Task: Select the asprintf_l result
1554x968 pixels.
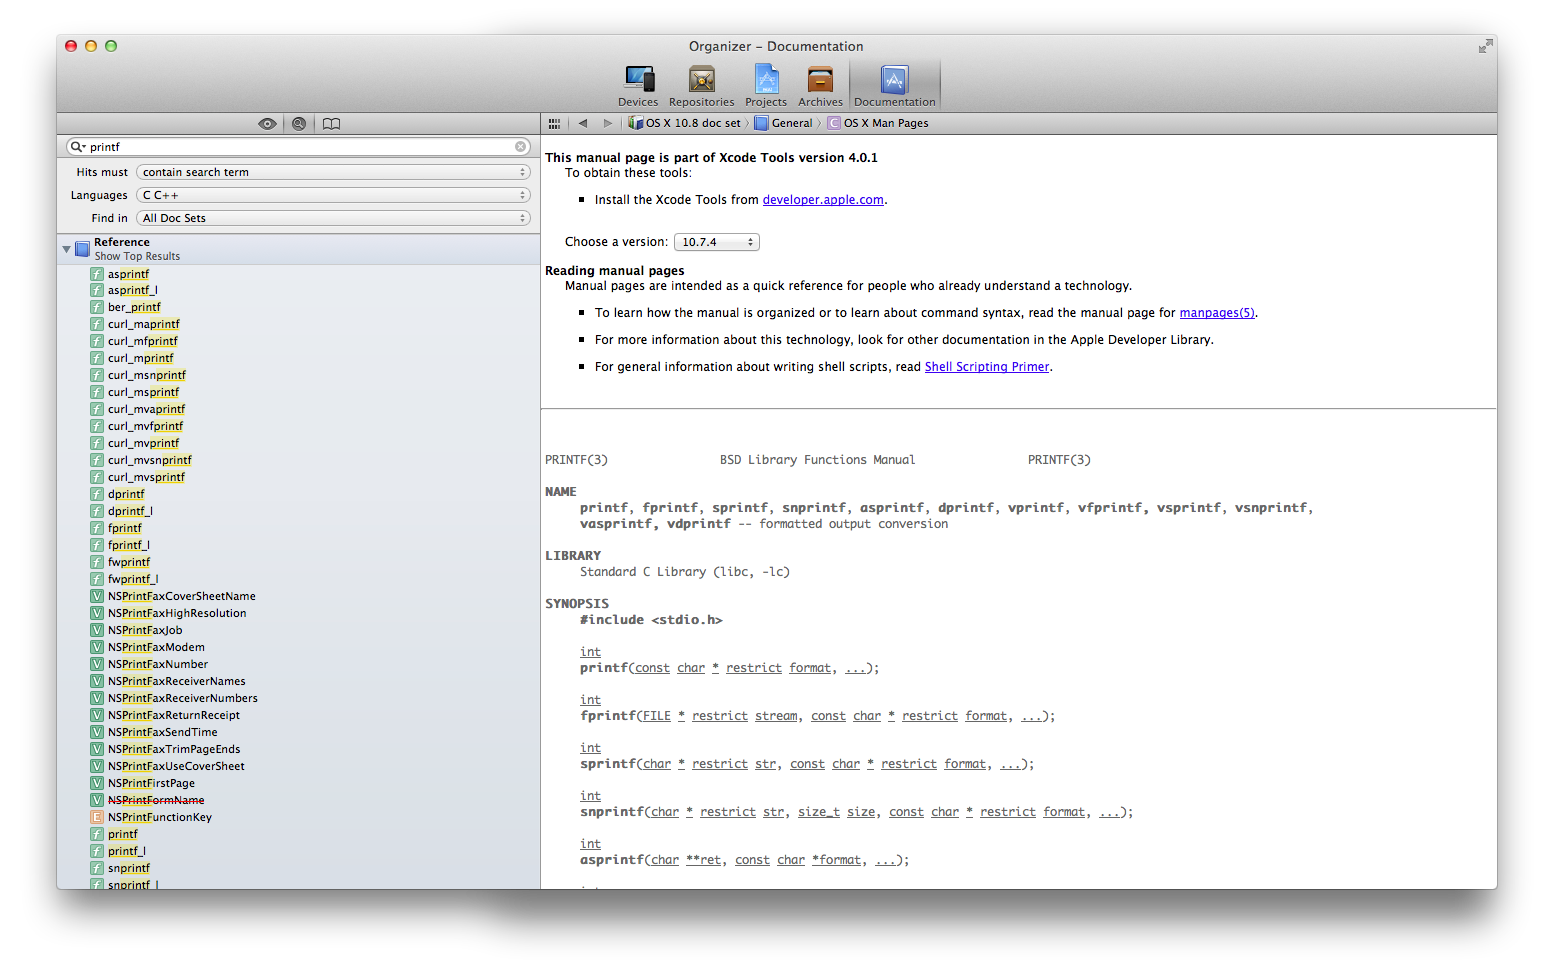Action: (x=133, y=290)
